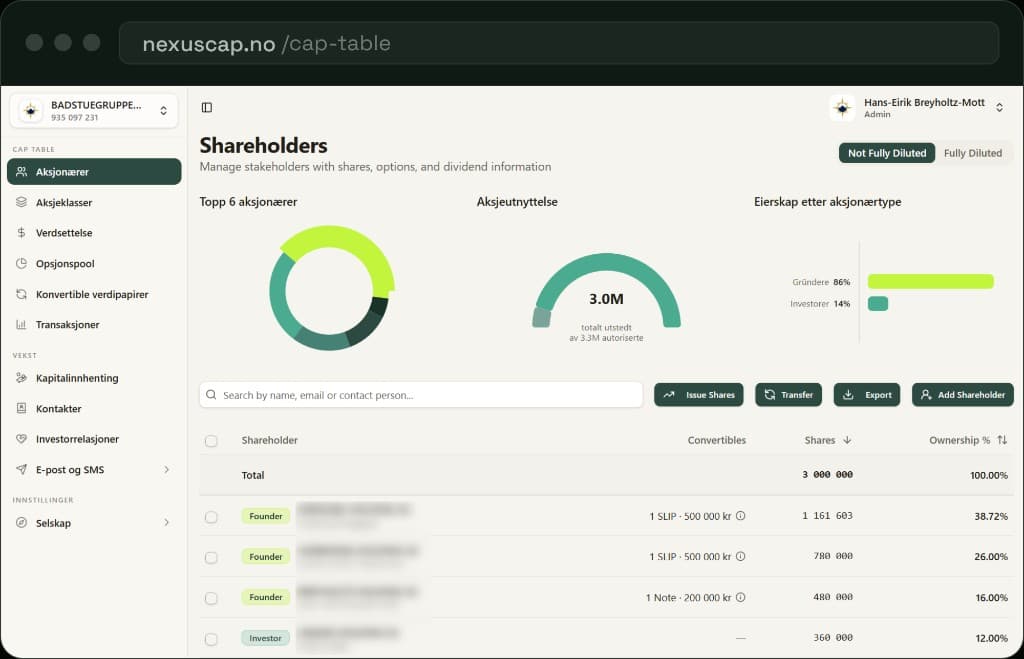The height and width of the screenshot is (659, 1024).
Task: Collapse sidebar using the panel toggle icon
Action: 206,107
